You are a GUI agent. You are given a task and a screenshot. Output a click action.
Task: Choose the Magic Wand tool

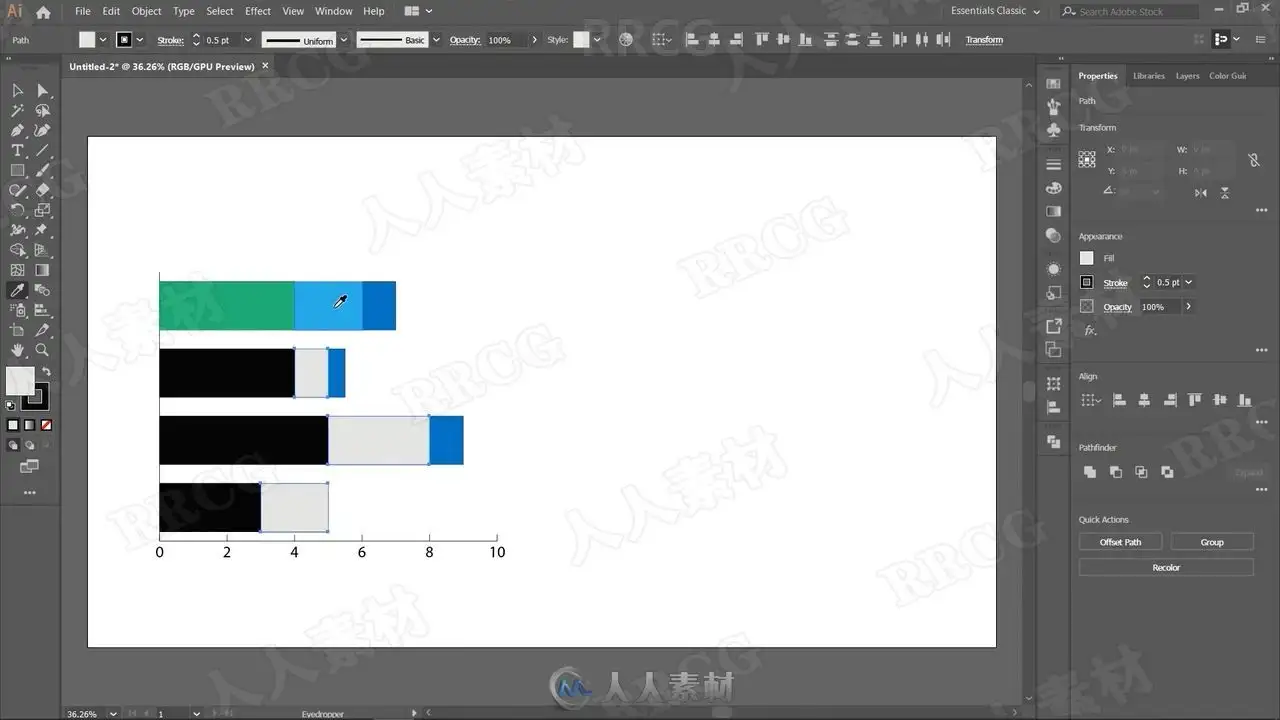pyautogui.click(x=17, y=111)
